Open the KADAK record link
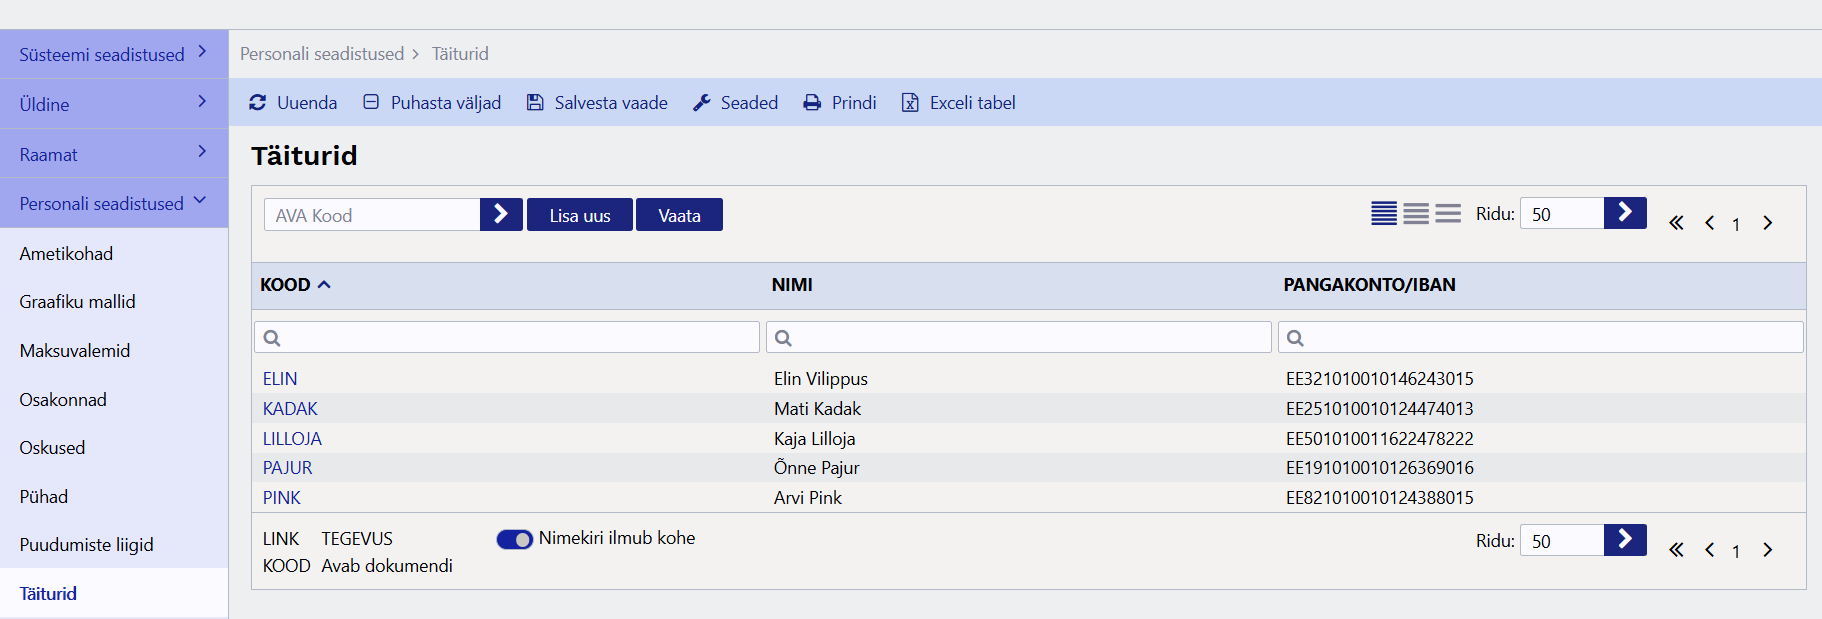Screen dimensions: 1822x619 [x=290, y=408]
